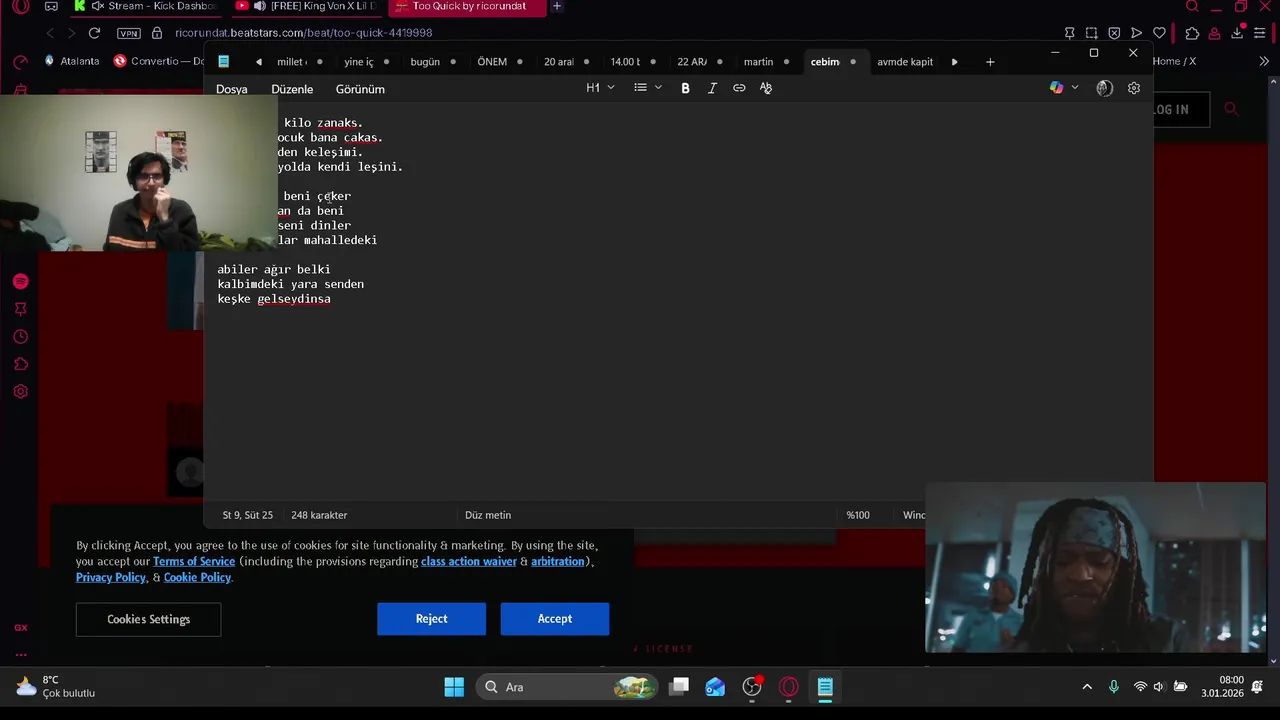Expand the H1 heading dropdown

[x=600, y=88]
